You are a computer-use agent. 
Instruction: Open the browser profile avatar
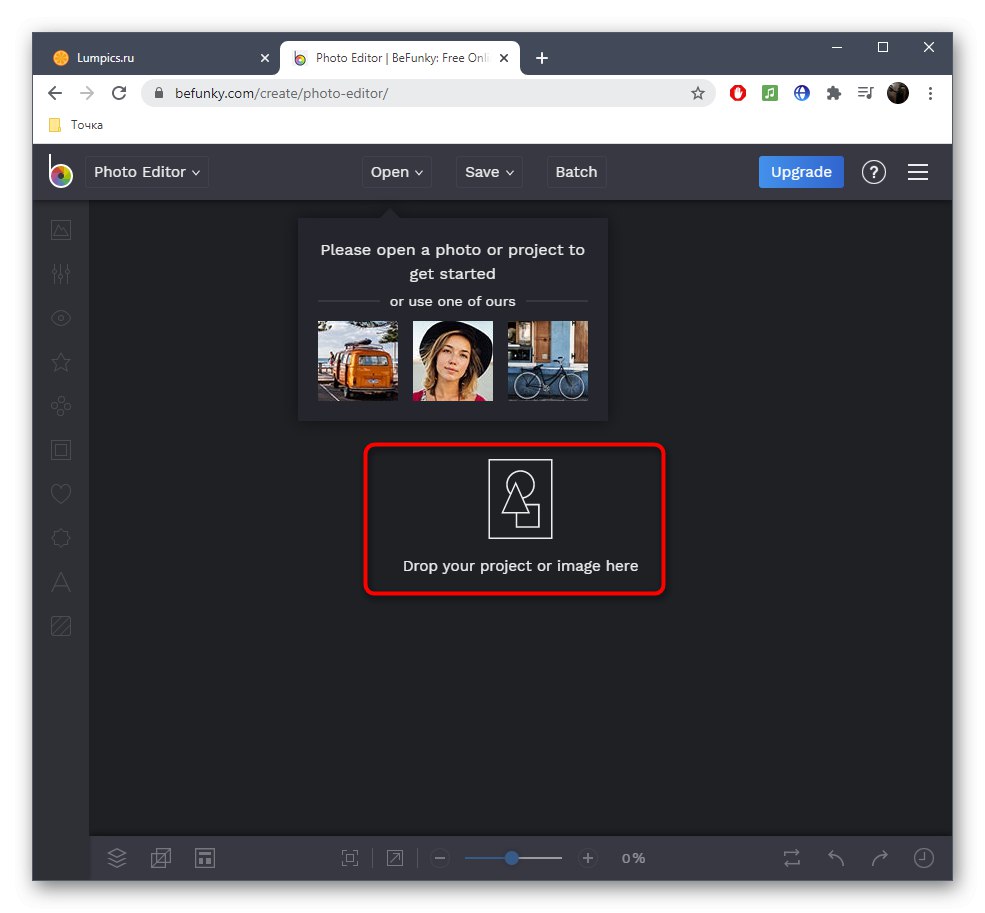pos(898,93)
